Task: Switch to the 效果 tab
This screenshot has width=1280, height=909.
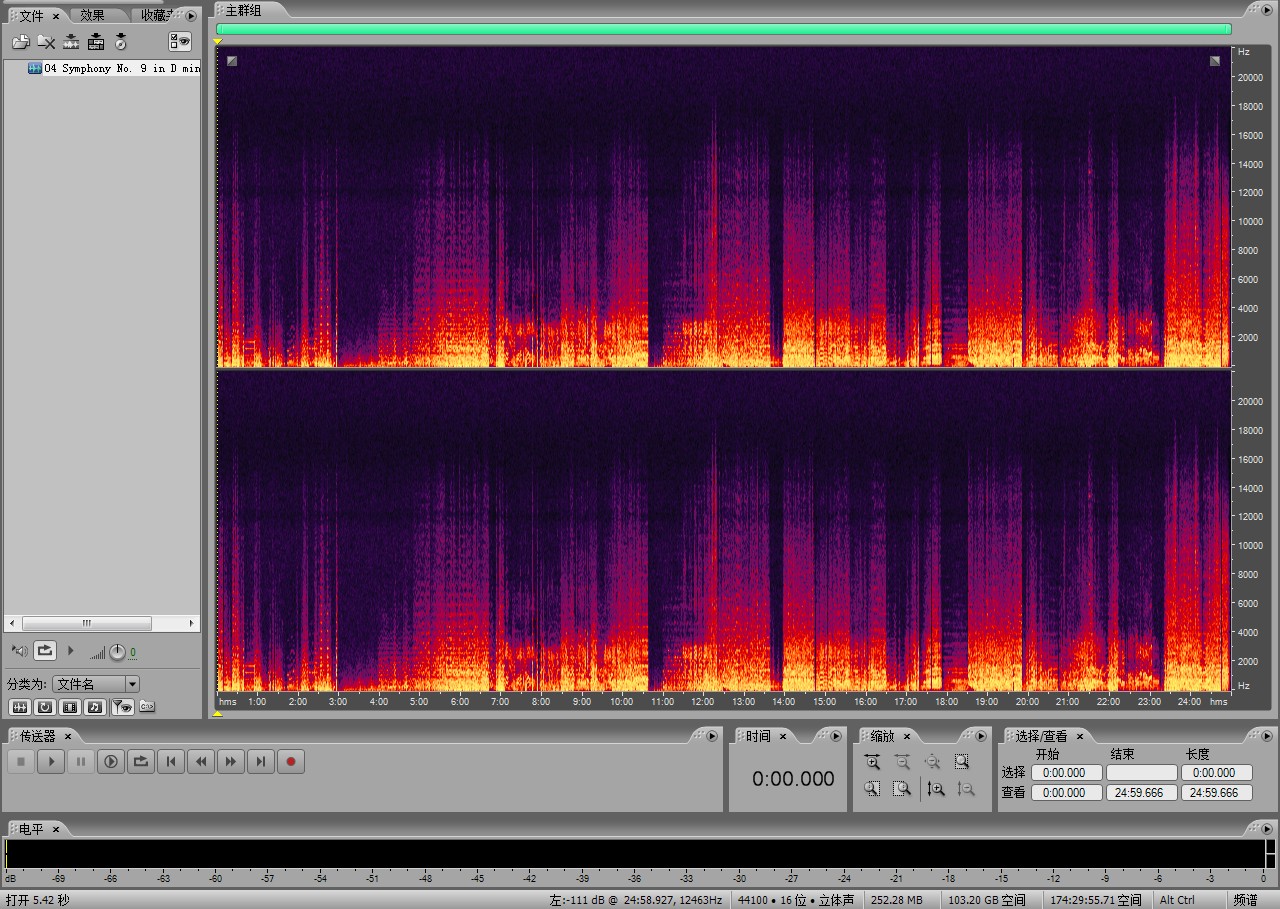Action: pyautogui.click(x=92, y=15)
